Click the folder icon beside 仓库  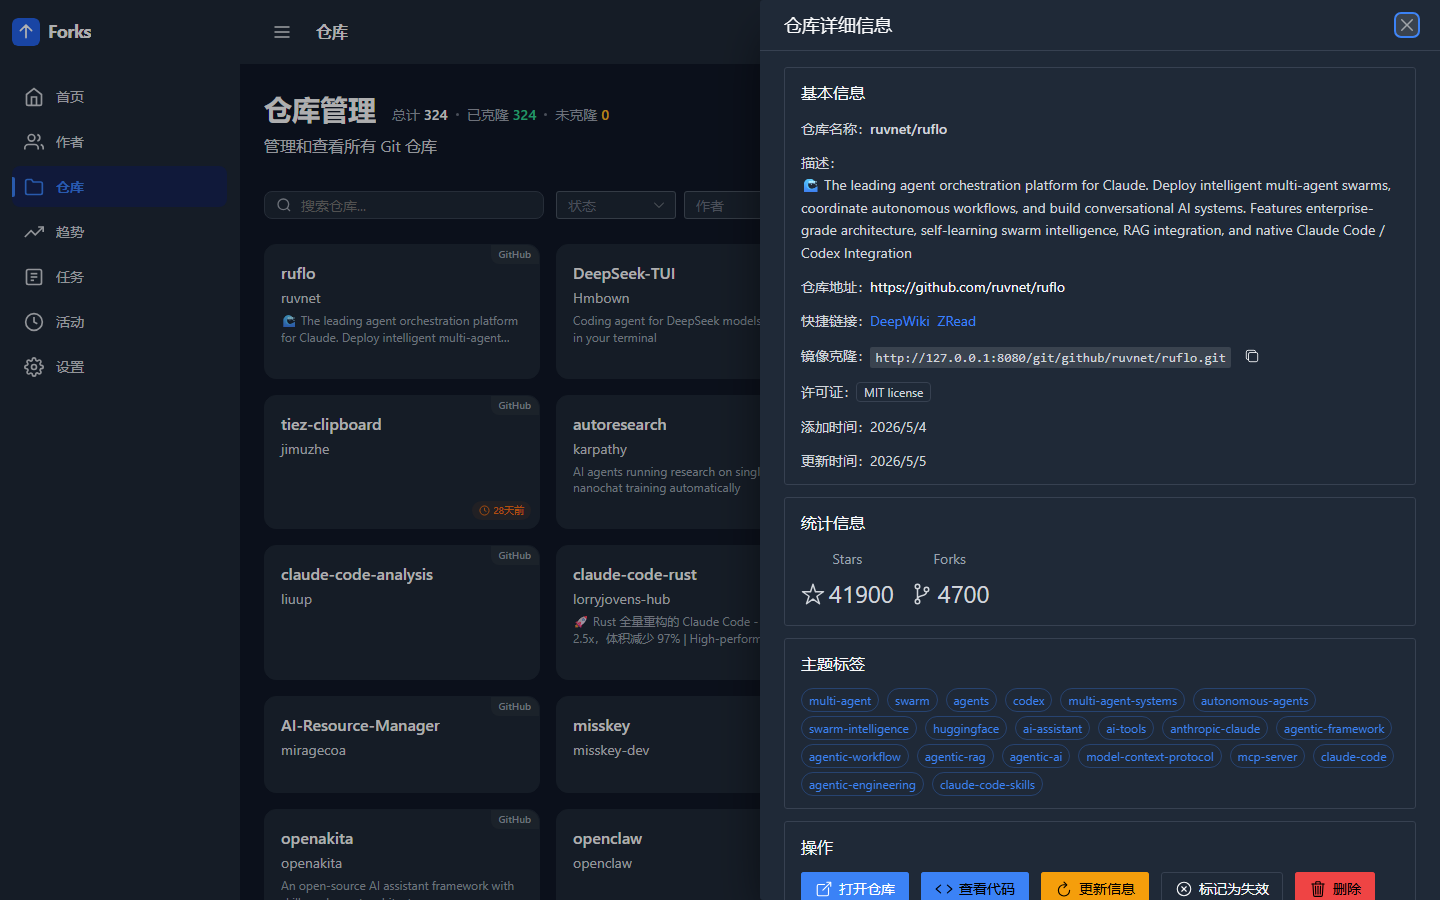coord(34,187)
